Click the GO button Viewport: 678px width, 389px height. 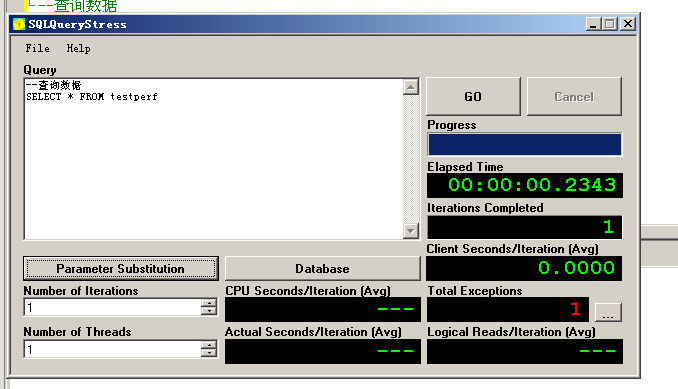pos(473,96)
